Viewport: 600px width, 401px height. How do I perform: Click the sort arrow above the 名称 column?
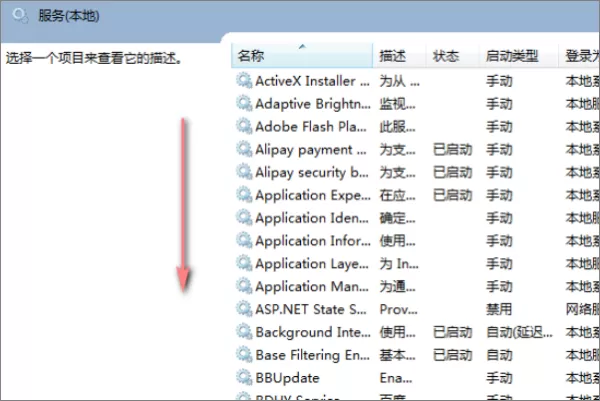[x=302, y=47]
